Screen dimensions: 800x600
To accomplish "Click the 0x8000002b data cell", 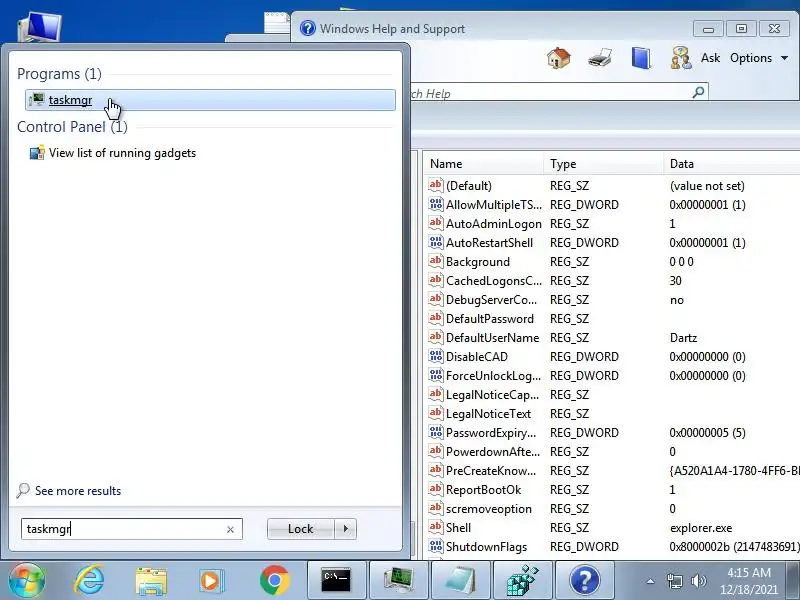I will click(x=734, y=547).
